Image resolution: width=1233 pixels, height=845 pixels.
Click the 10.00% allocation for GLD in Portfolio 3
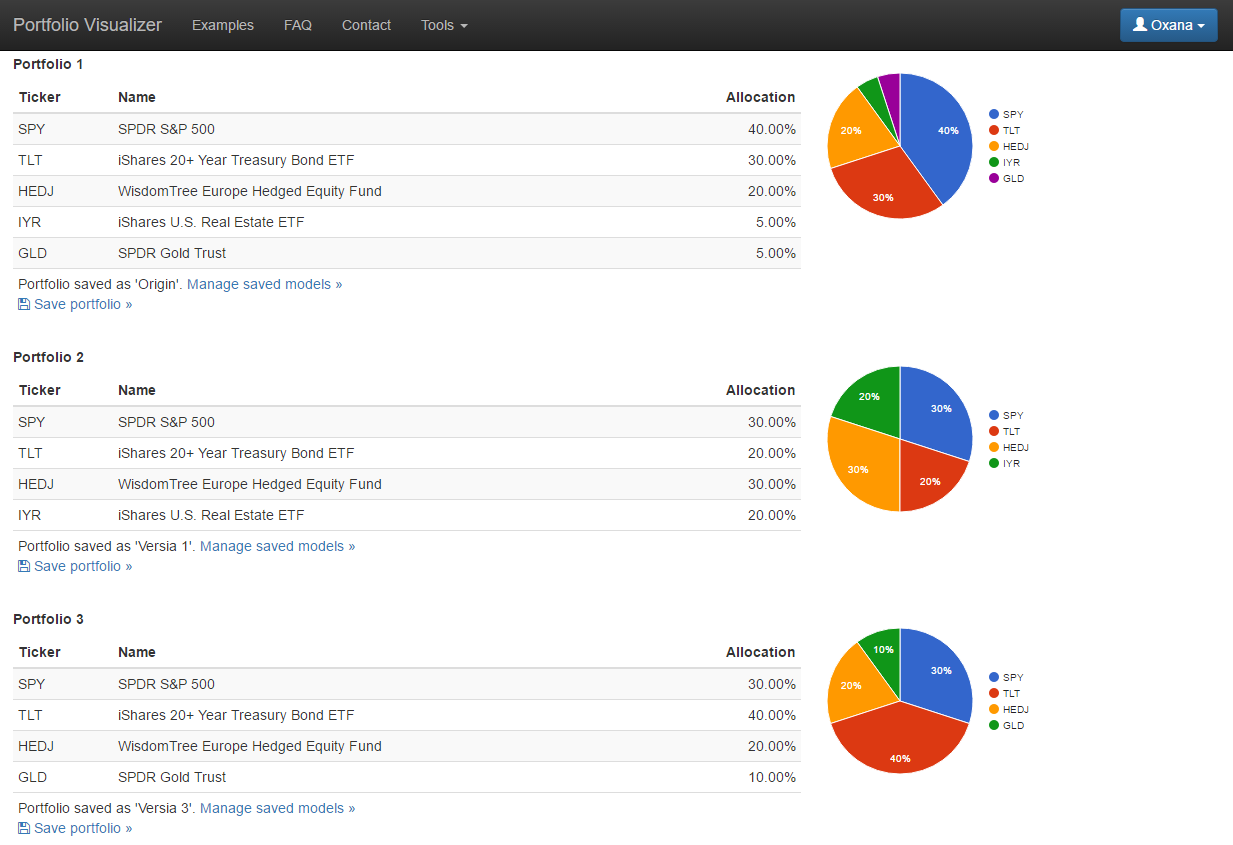(772, 777)
